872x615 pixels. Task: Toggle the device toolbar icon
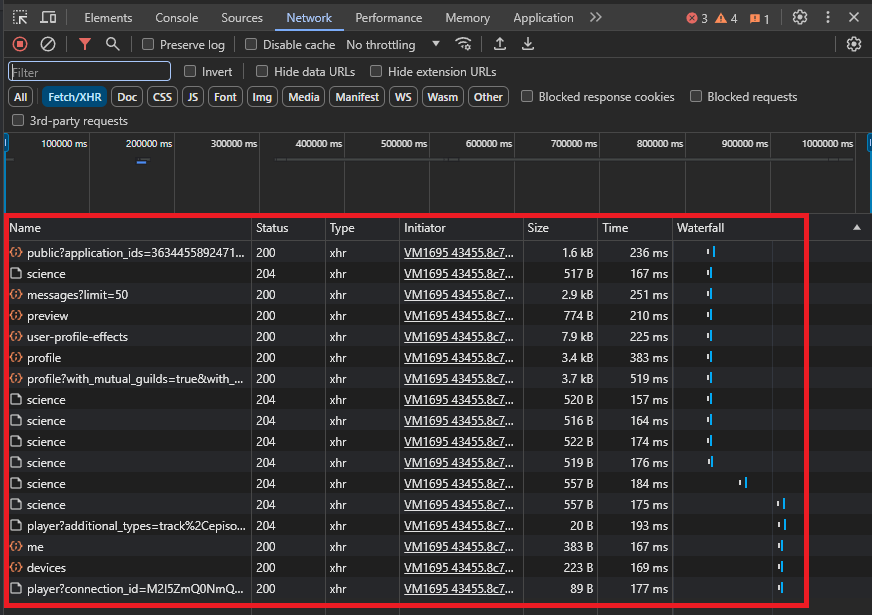click(x=48, y=18)
